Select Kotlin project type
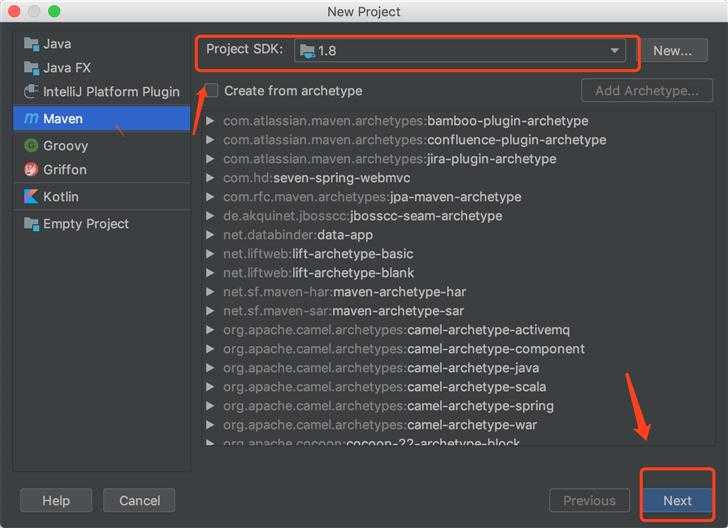The image size is (728, 528). pos(102,196)
